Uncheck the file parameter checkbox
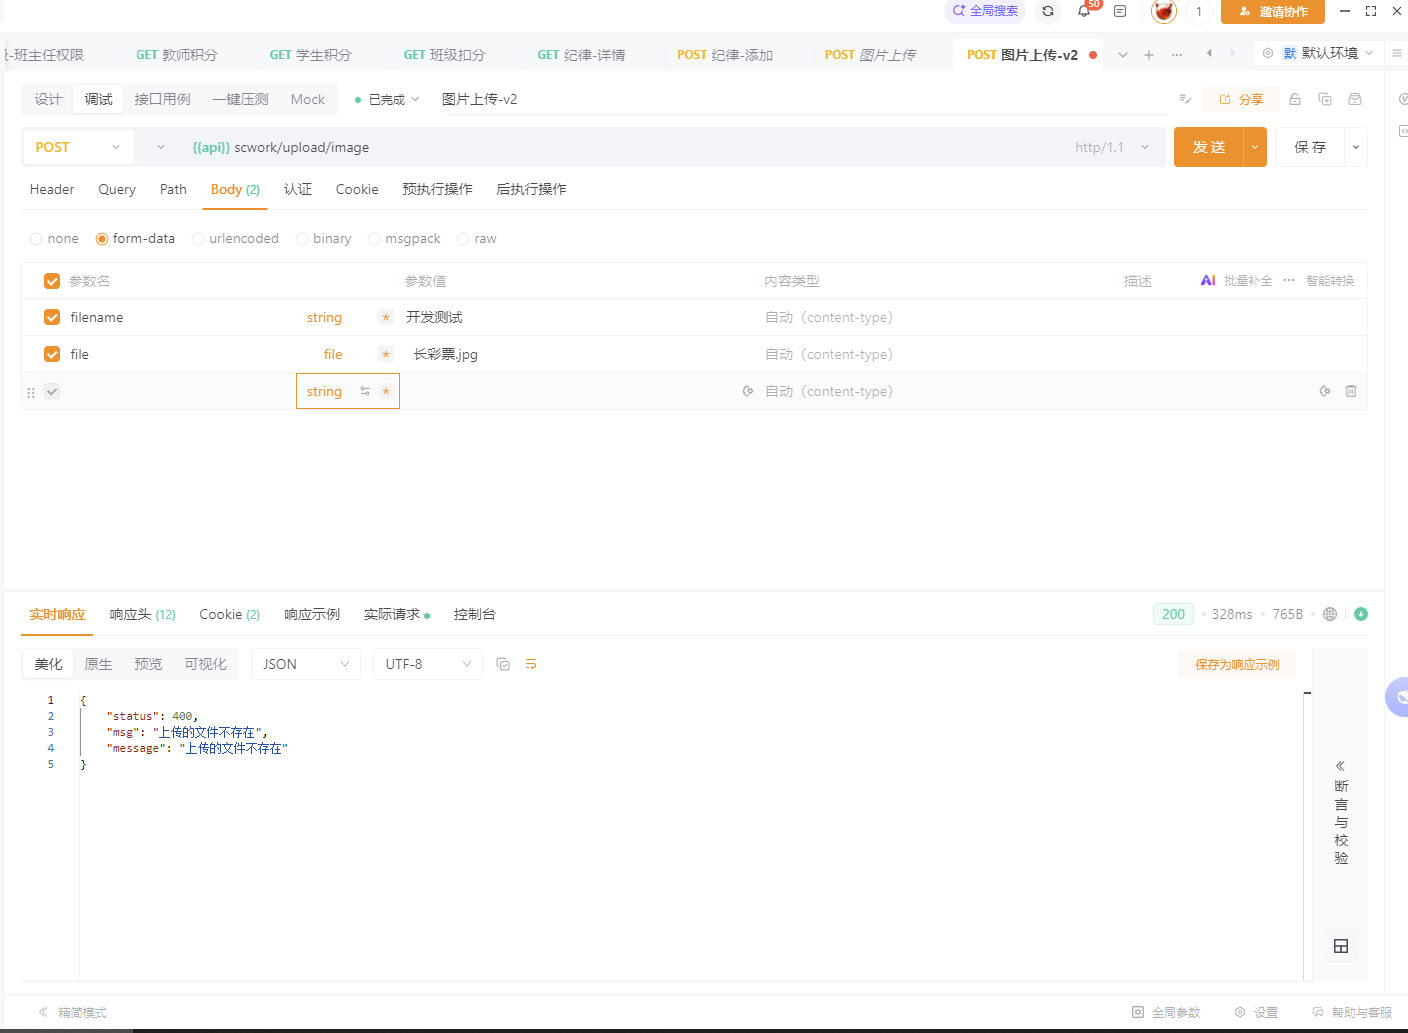1408x1033 pixels. point(51,354)
